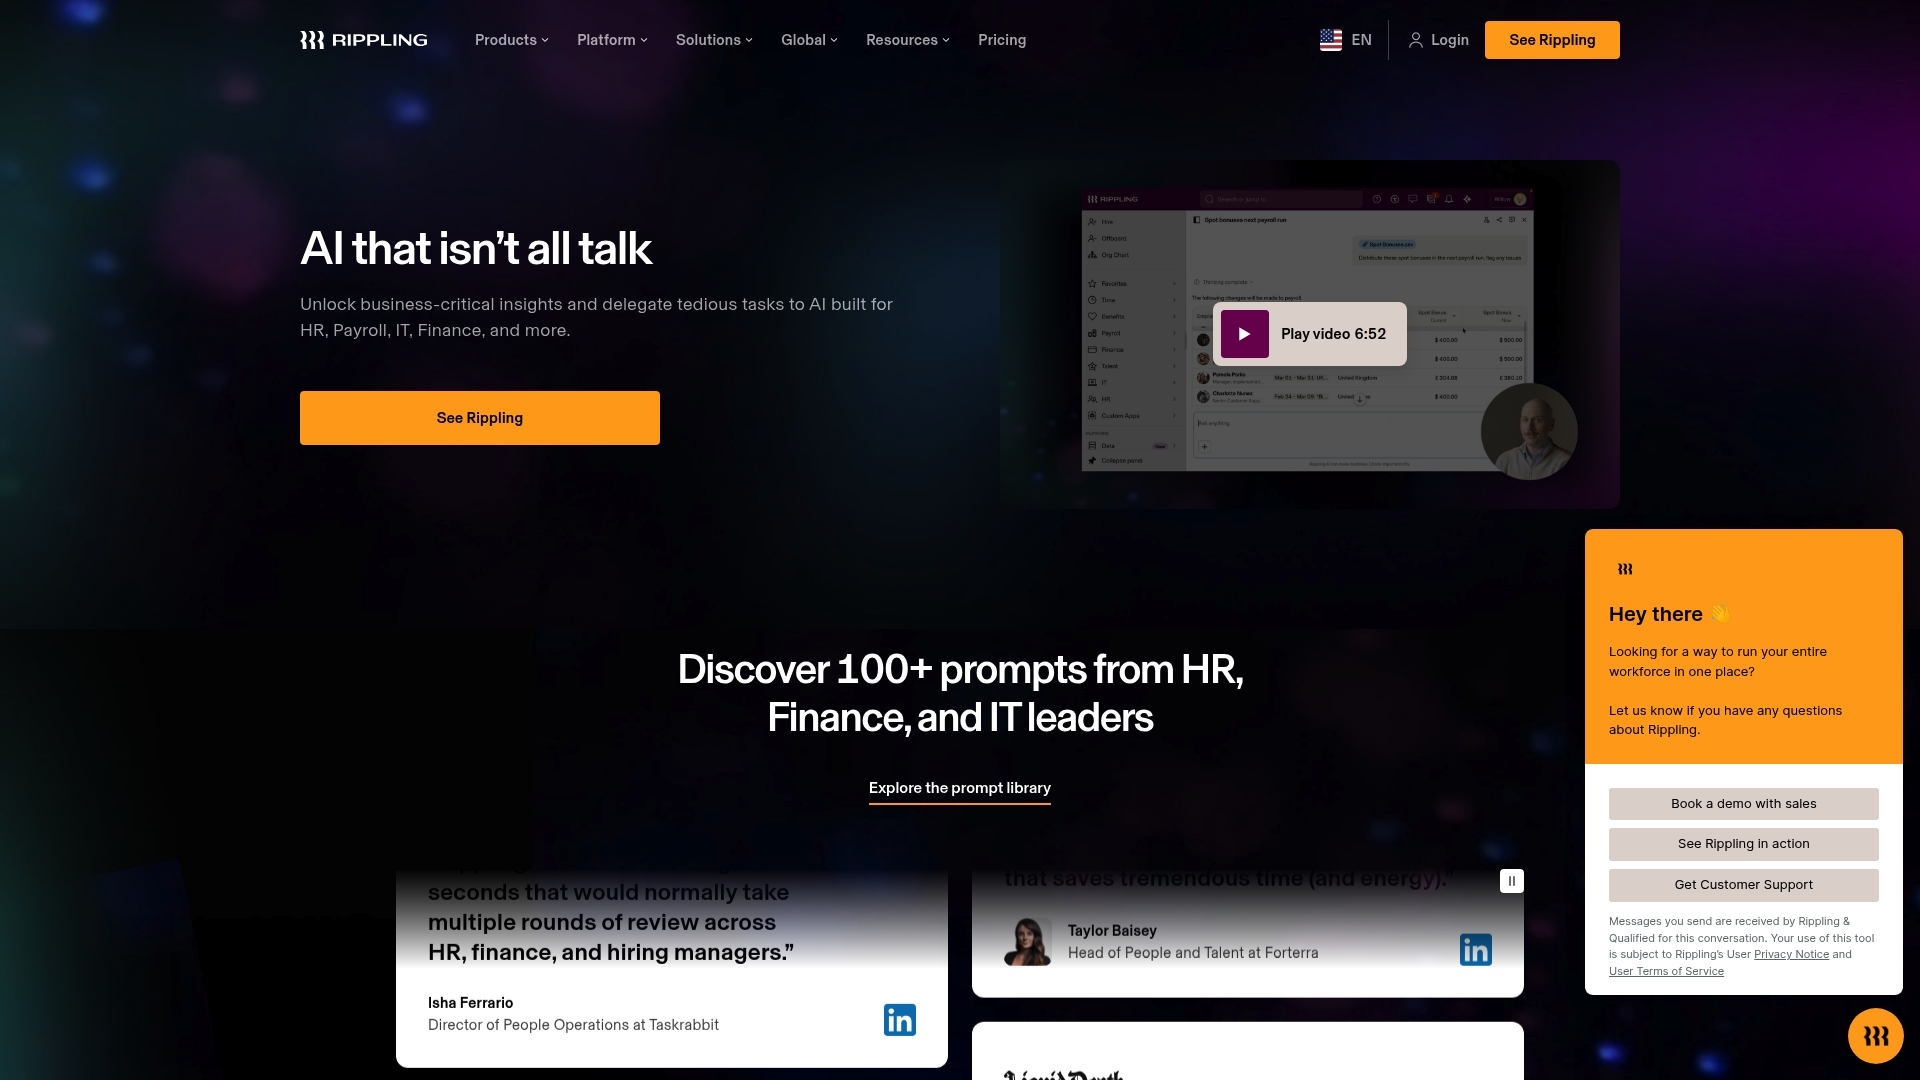This screenshot has width=1920, height=1080.
Task: Open the Solutions dropdown
Action: [714, 40]
